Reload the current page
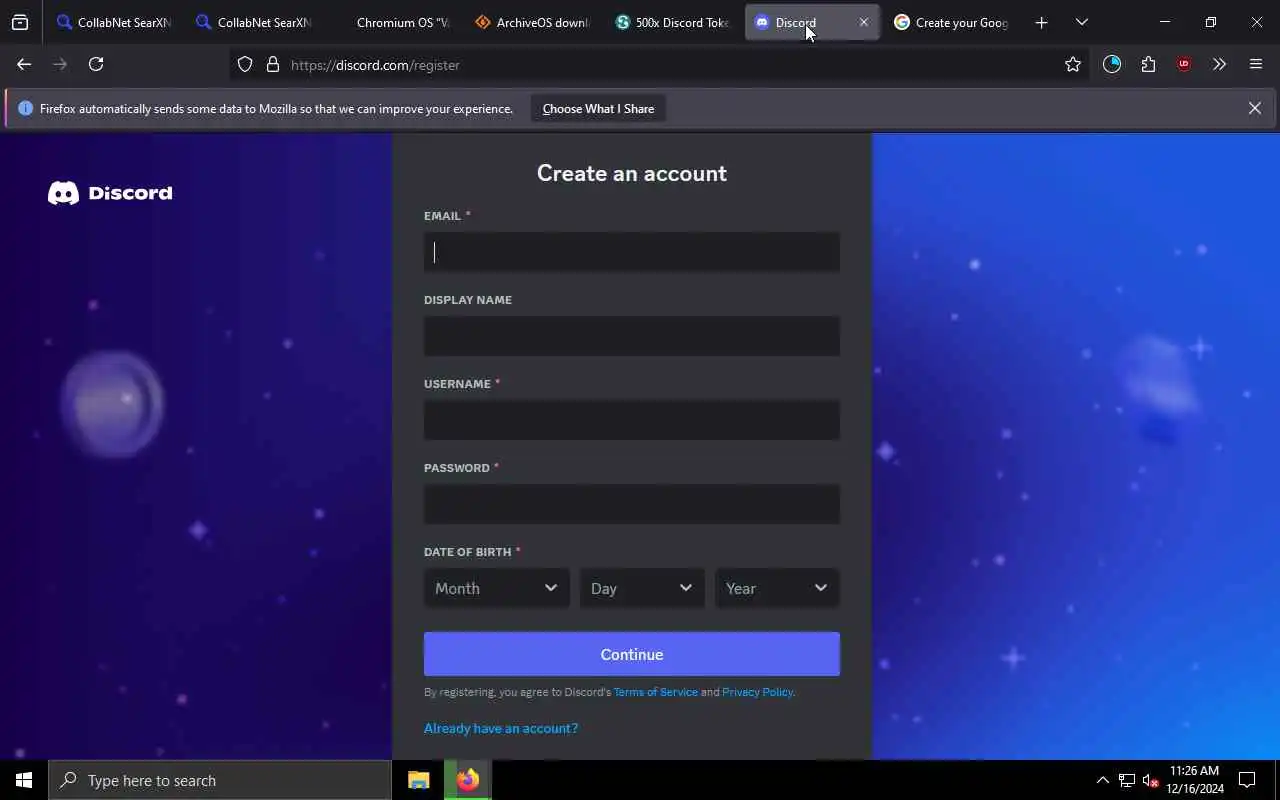Image resolution: width=1280 pixels, height=800 pixels. point(96,64)
